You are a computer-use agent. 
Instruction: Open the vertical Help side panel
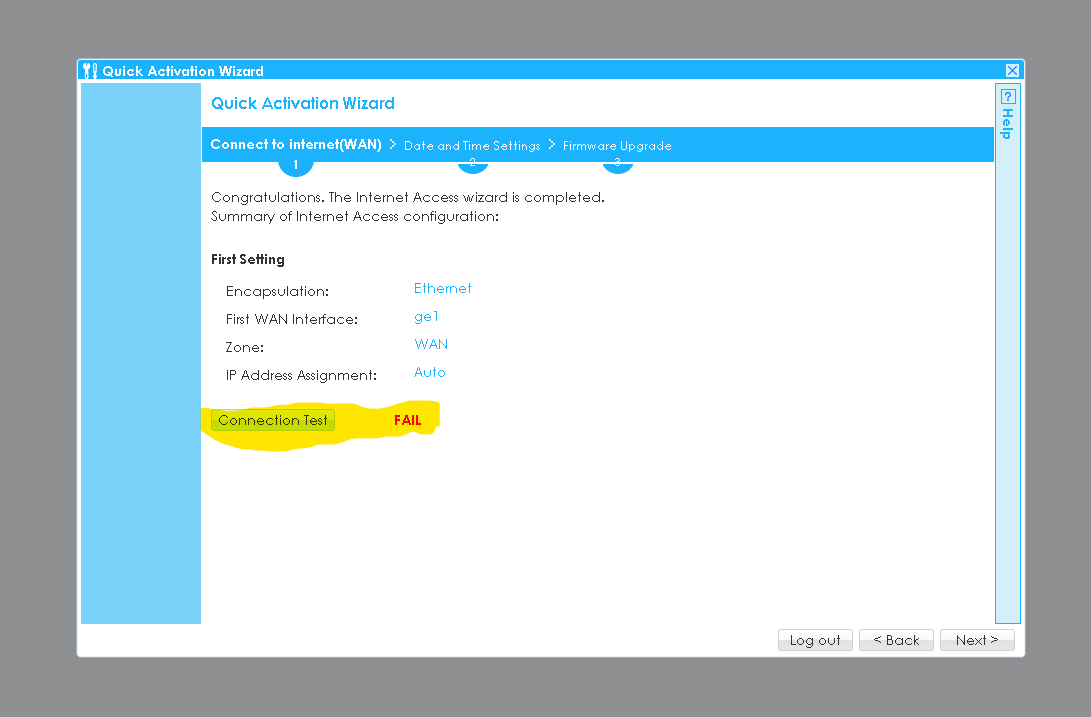(x=1008, y=124)
